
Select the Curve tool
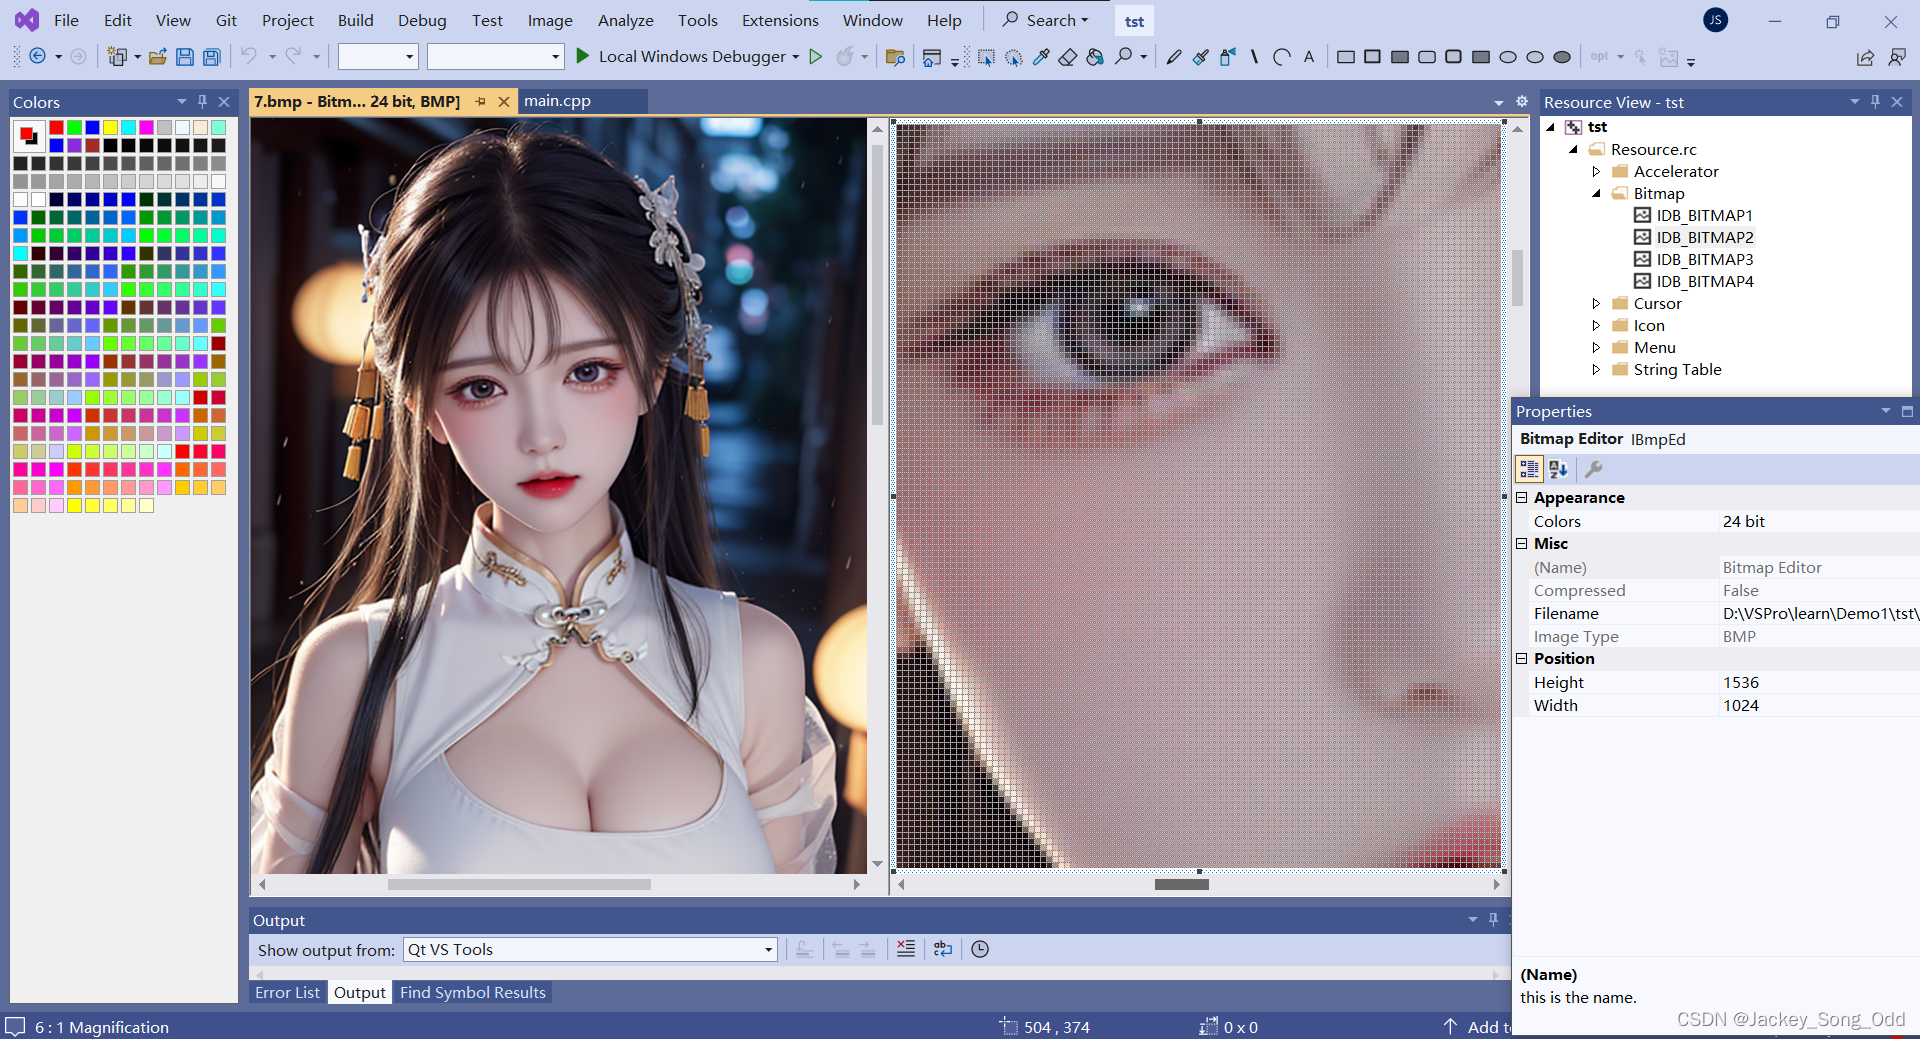click(x=1281, y=57)
